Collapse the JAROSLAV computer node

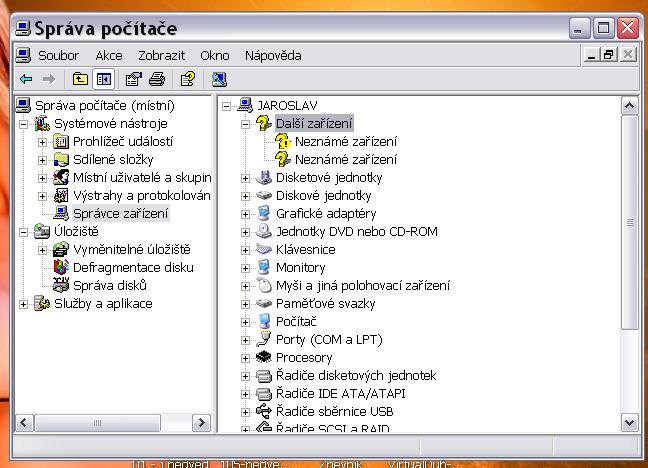point(226,106)
